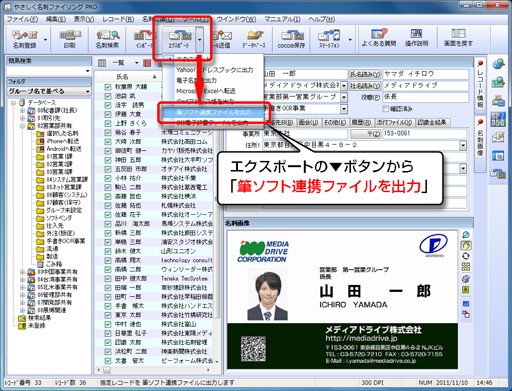Open the ヘルプ(H) menu
The width and height of the screenshot is (512, 391).
point(322,19)
